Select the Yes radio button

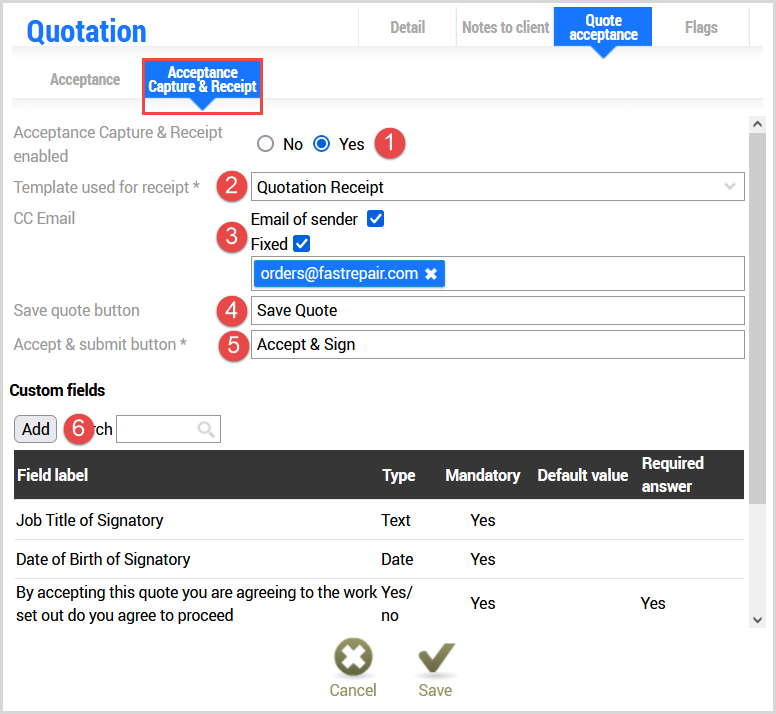click(x=322, y=144)
